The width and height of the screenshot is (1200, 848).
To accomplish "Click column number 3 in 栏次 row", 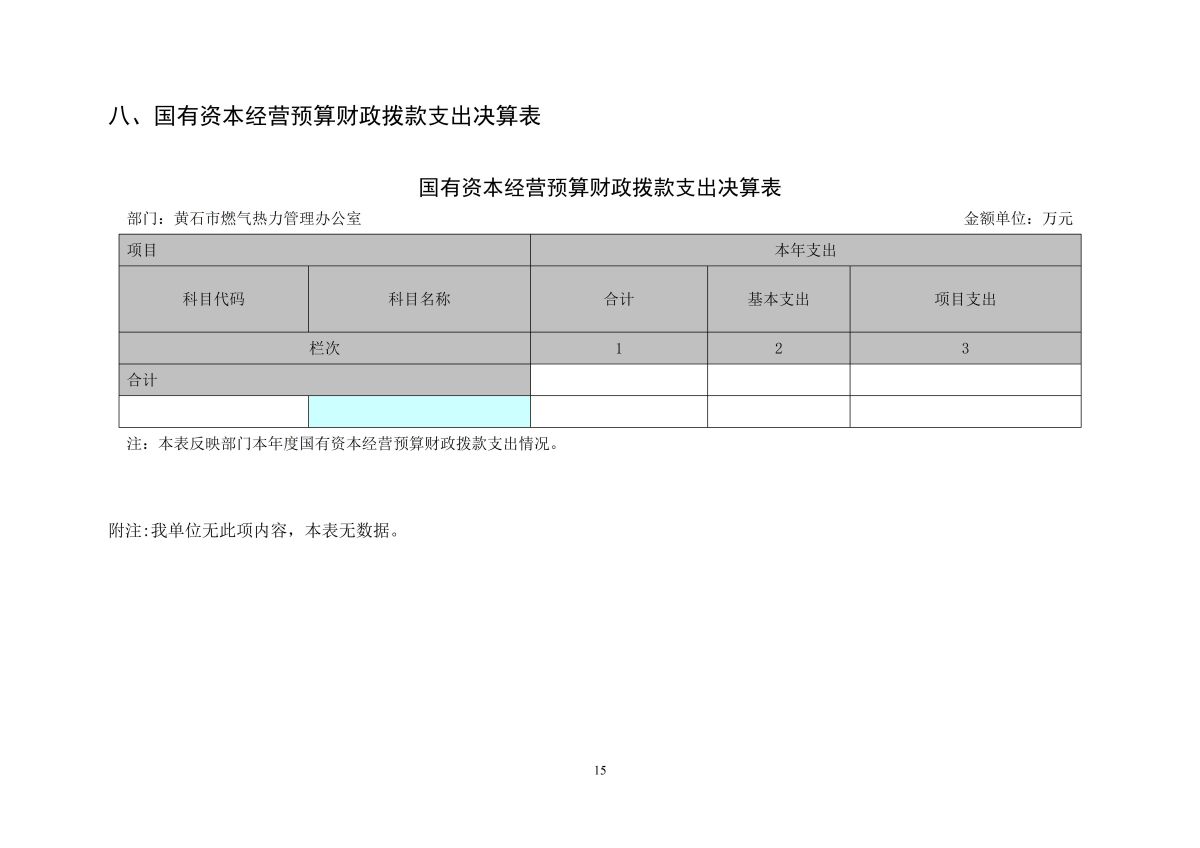I will 965,348.
